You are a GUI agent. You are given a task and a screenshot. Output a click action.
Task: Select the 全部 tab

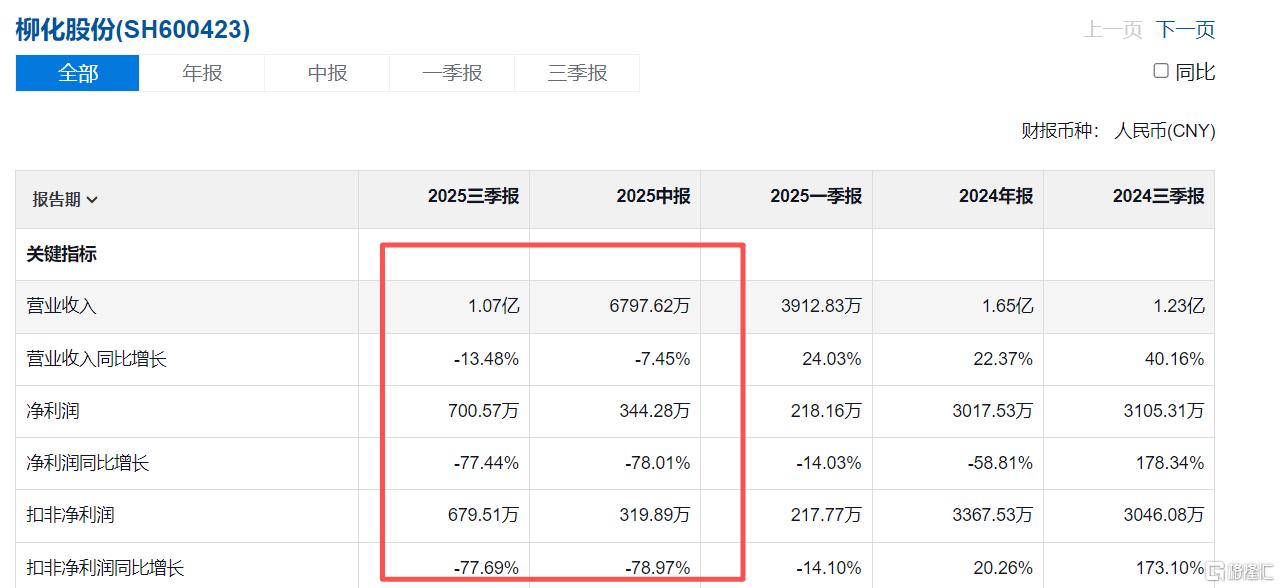pos(78,73)
